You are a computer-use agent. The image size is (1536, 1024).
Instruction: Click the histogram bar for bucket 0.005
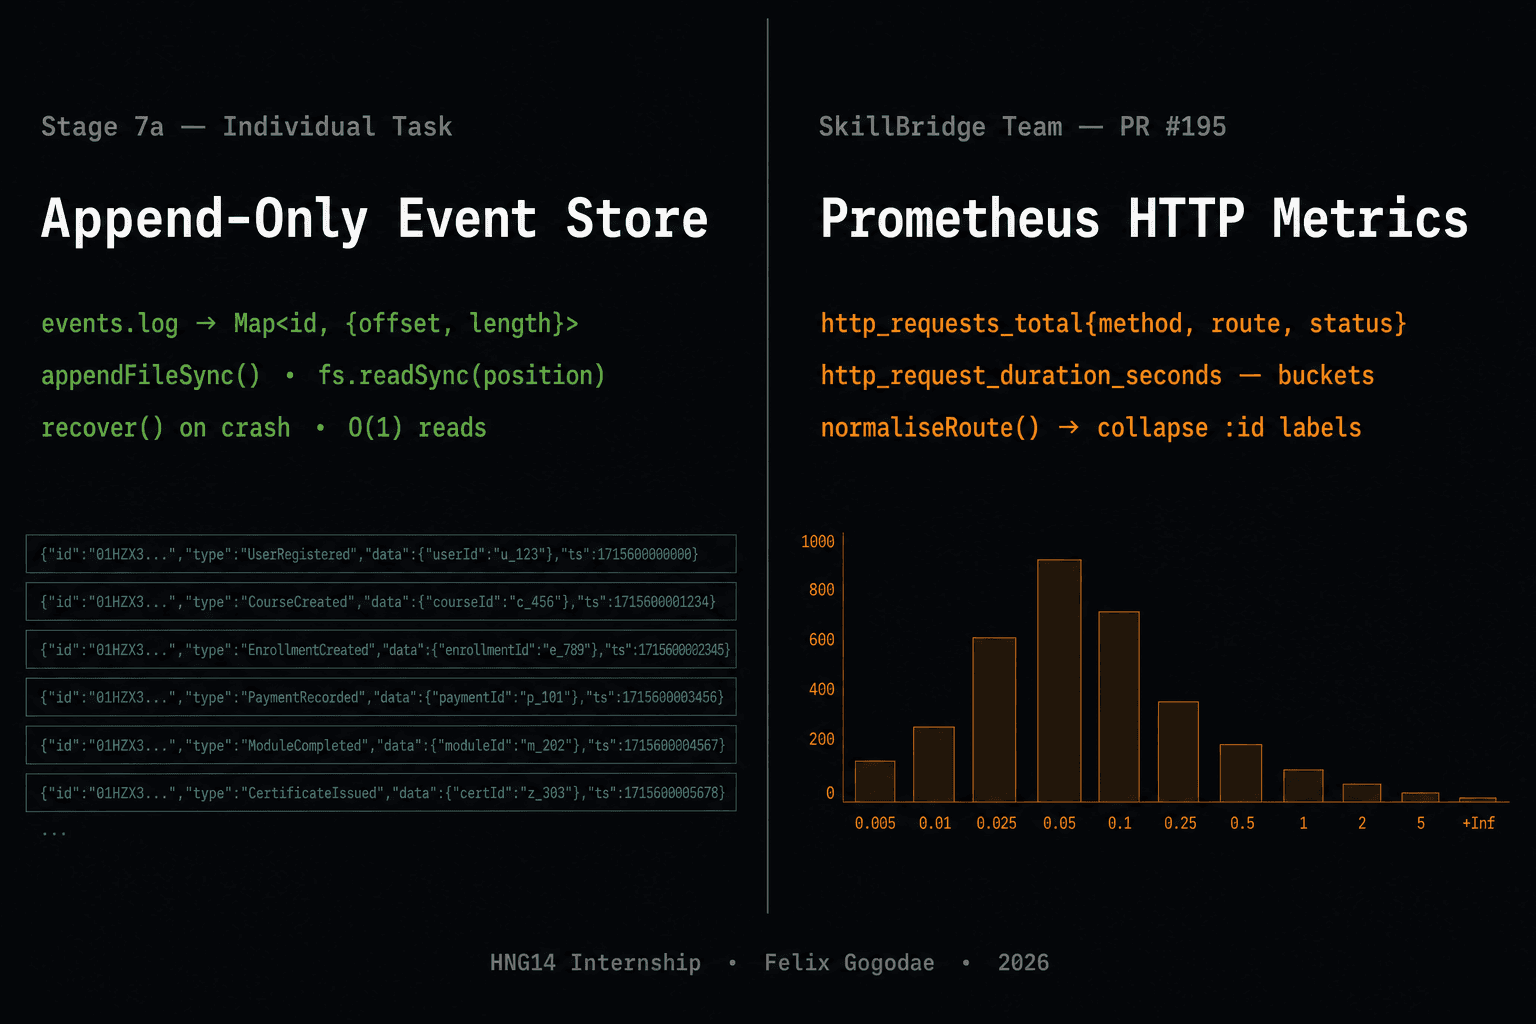(875, 782)
